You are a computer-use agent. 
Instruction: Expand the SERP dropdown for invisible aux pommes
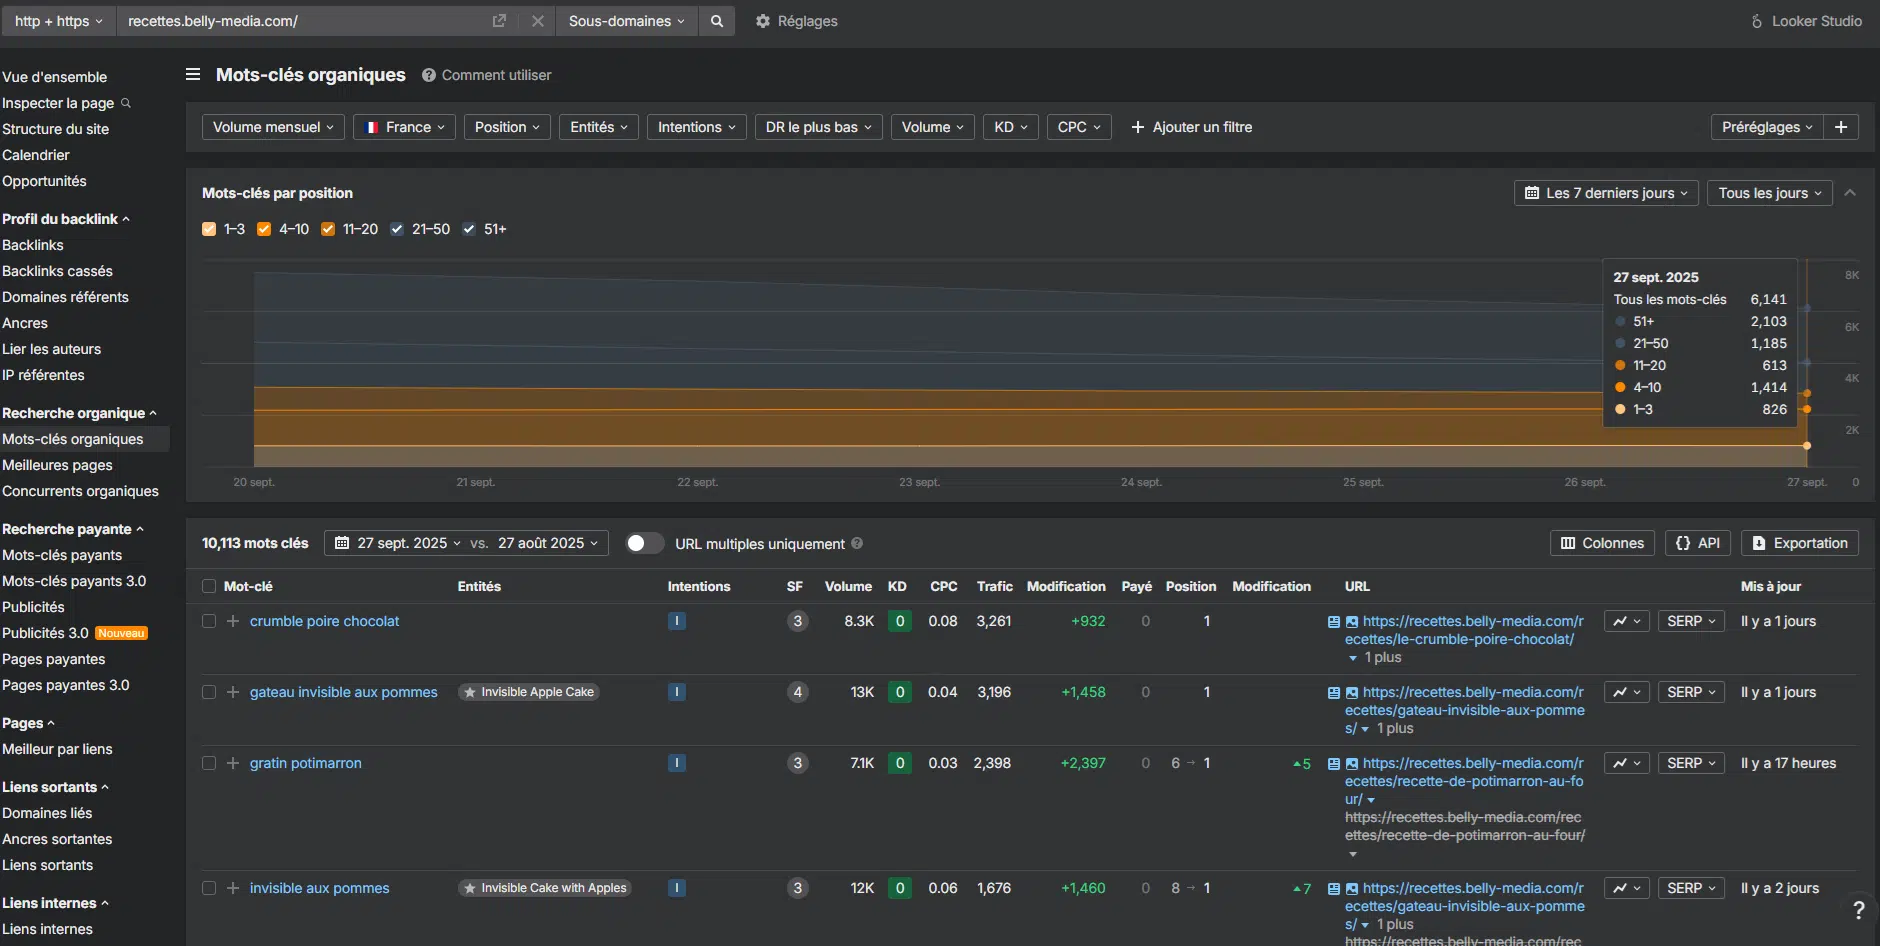point(1691,888)
